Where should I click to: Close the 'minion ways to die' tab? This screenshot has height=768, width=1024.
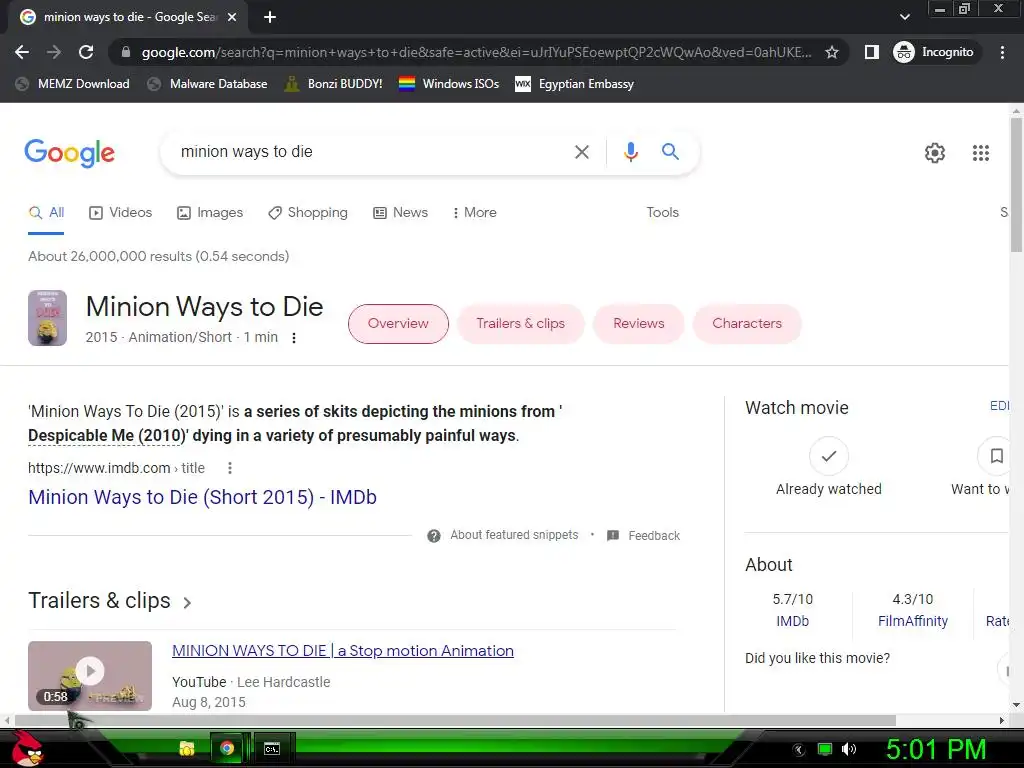tap(232, 17)
